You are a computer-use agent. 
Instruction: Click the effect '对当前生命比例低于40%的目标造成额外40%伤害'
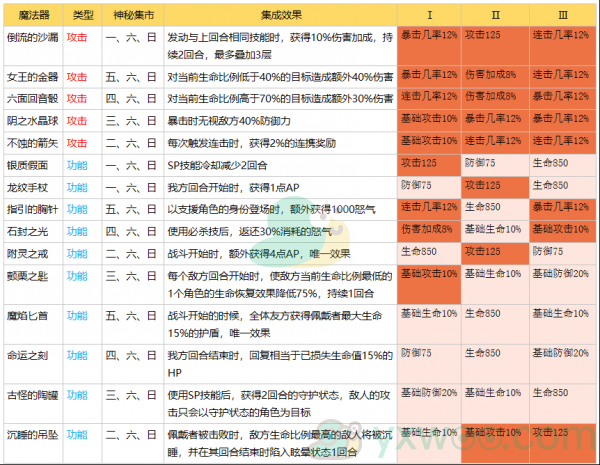[x=280, y=77]
